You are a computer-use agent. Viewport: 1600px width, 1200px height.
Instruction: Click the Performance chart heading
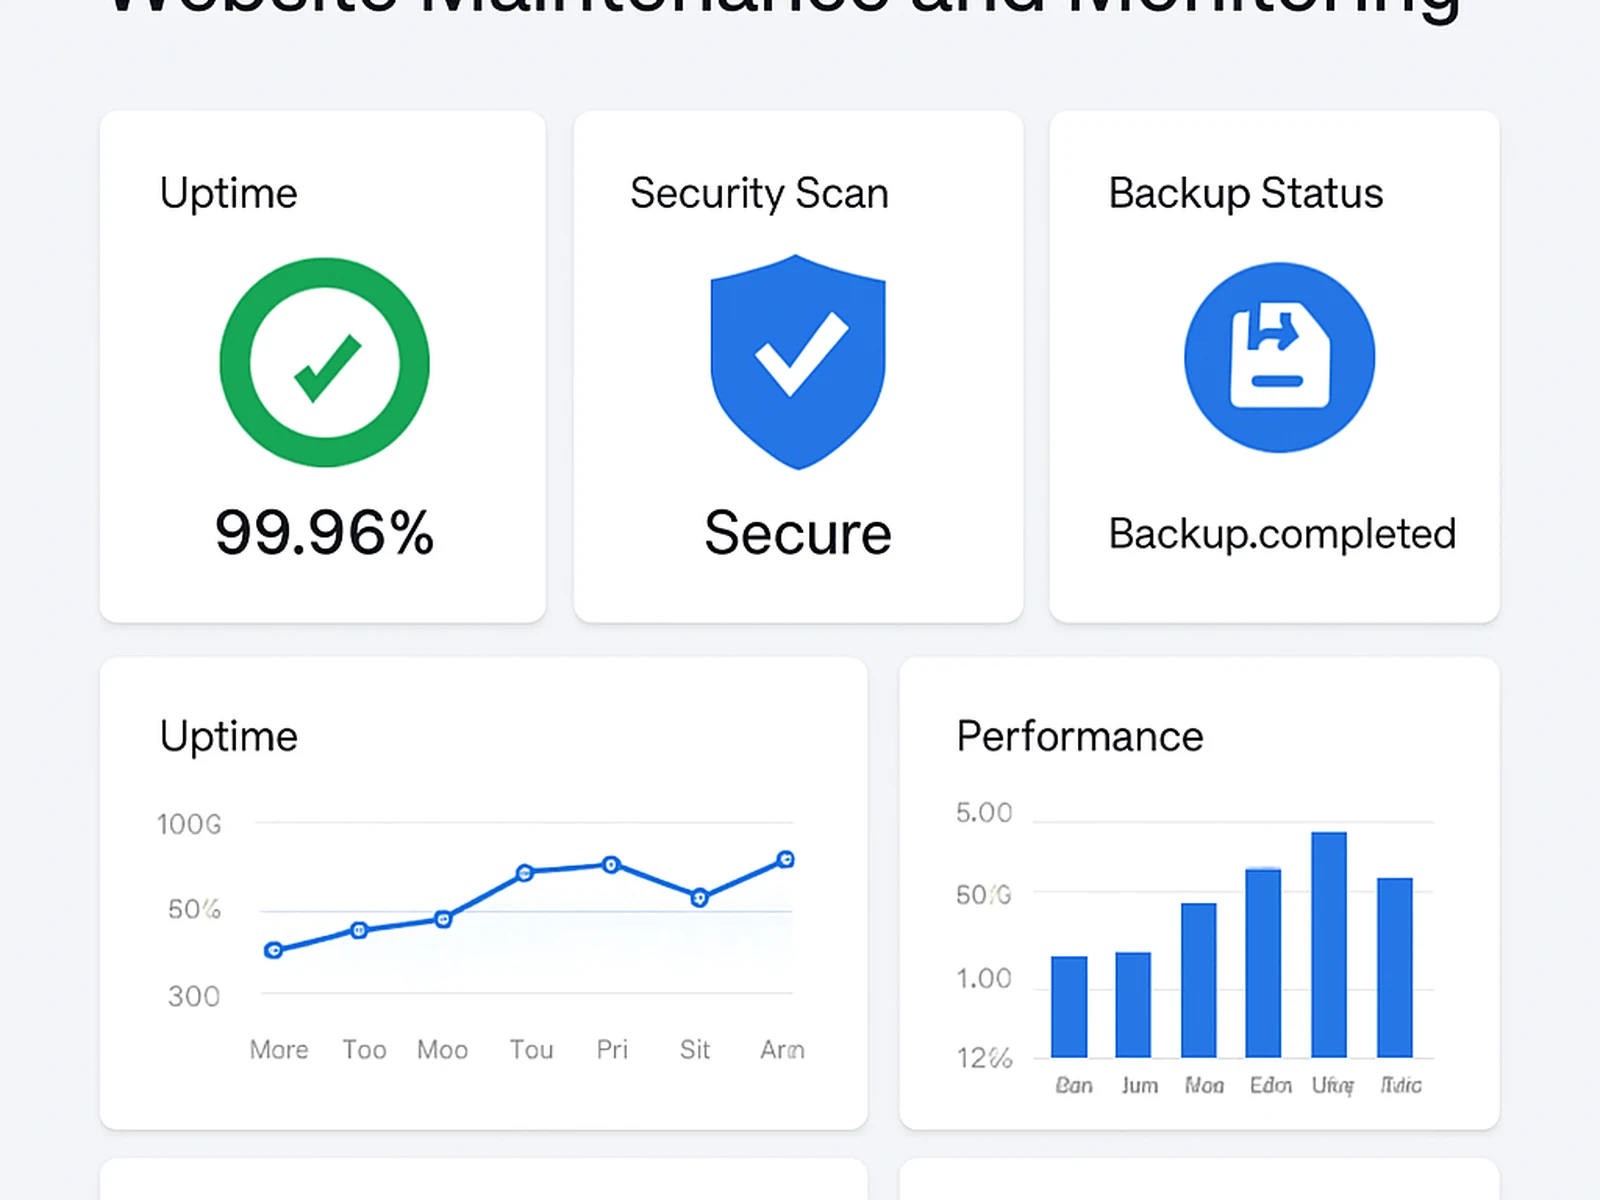pyautogui.click(x=1079, y=737)
